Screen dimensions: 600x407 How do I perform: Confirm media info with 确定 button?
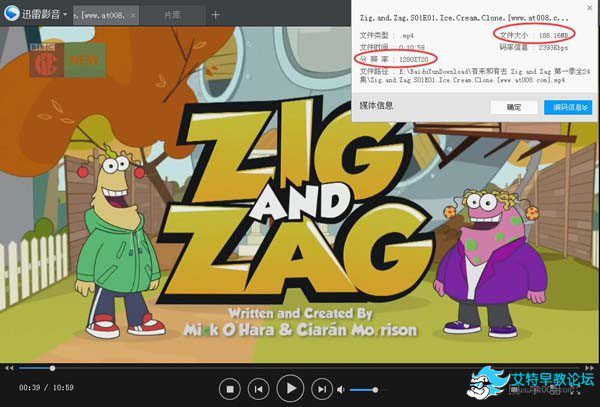pos(514,107)
